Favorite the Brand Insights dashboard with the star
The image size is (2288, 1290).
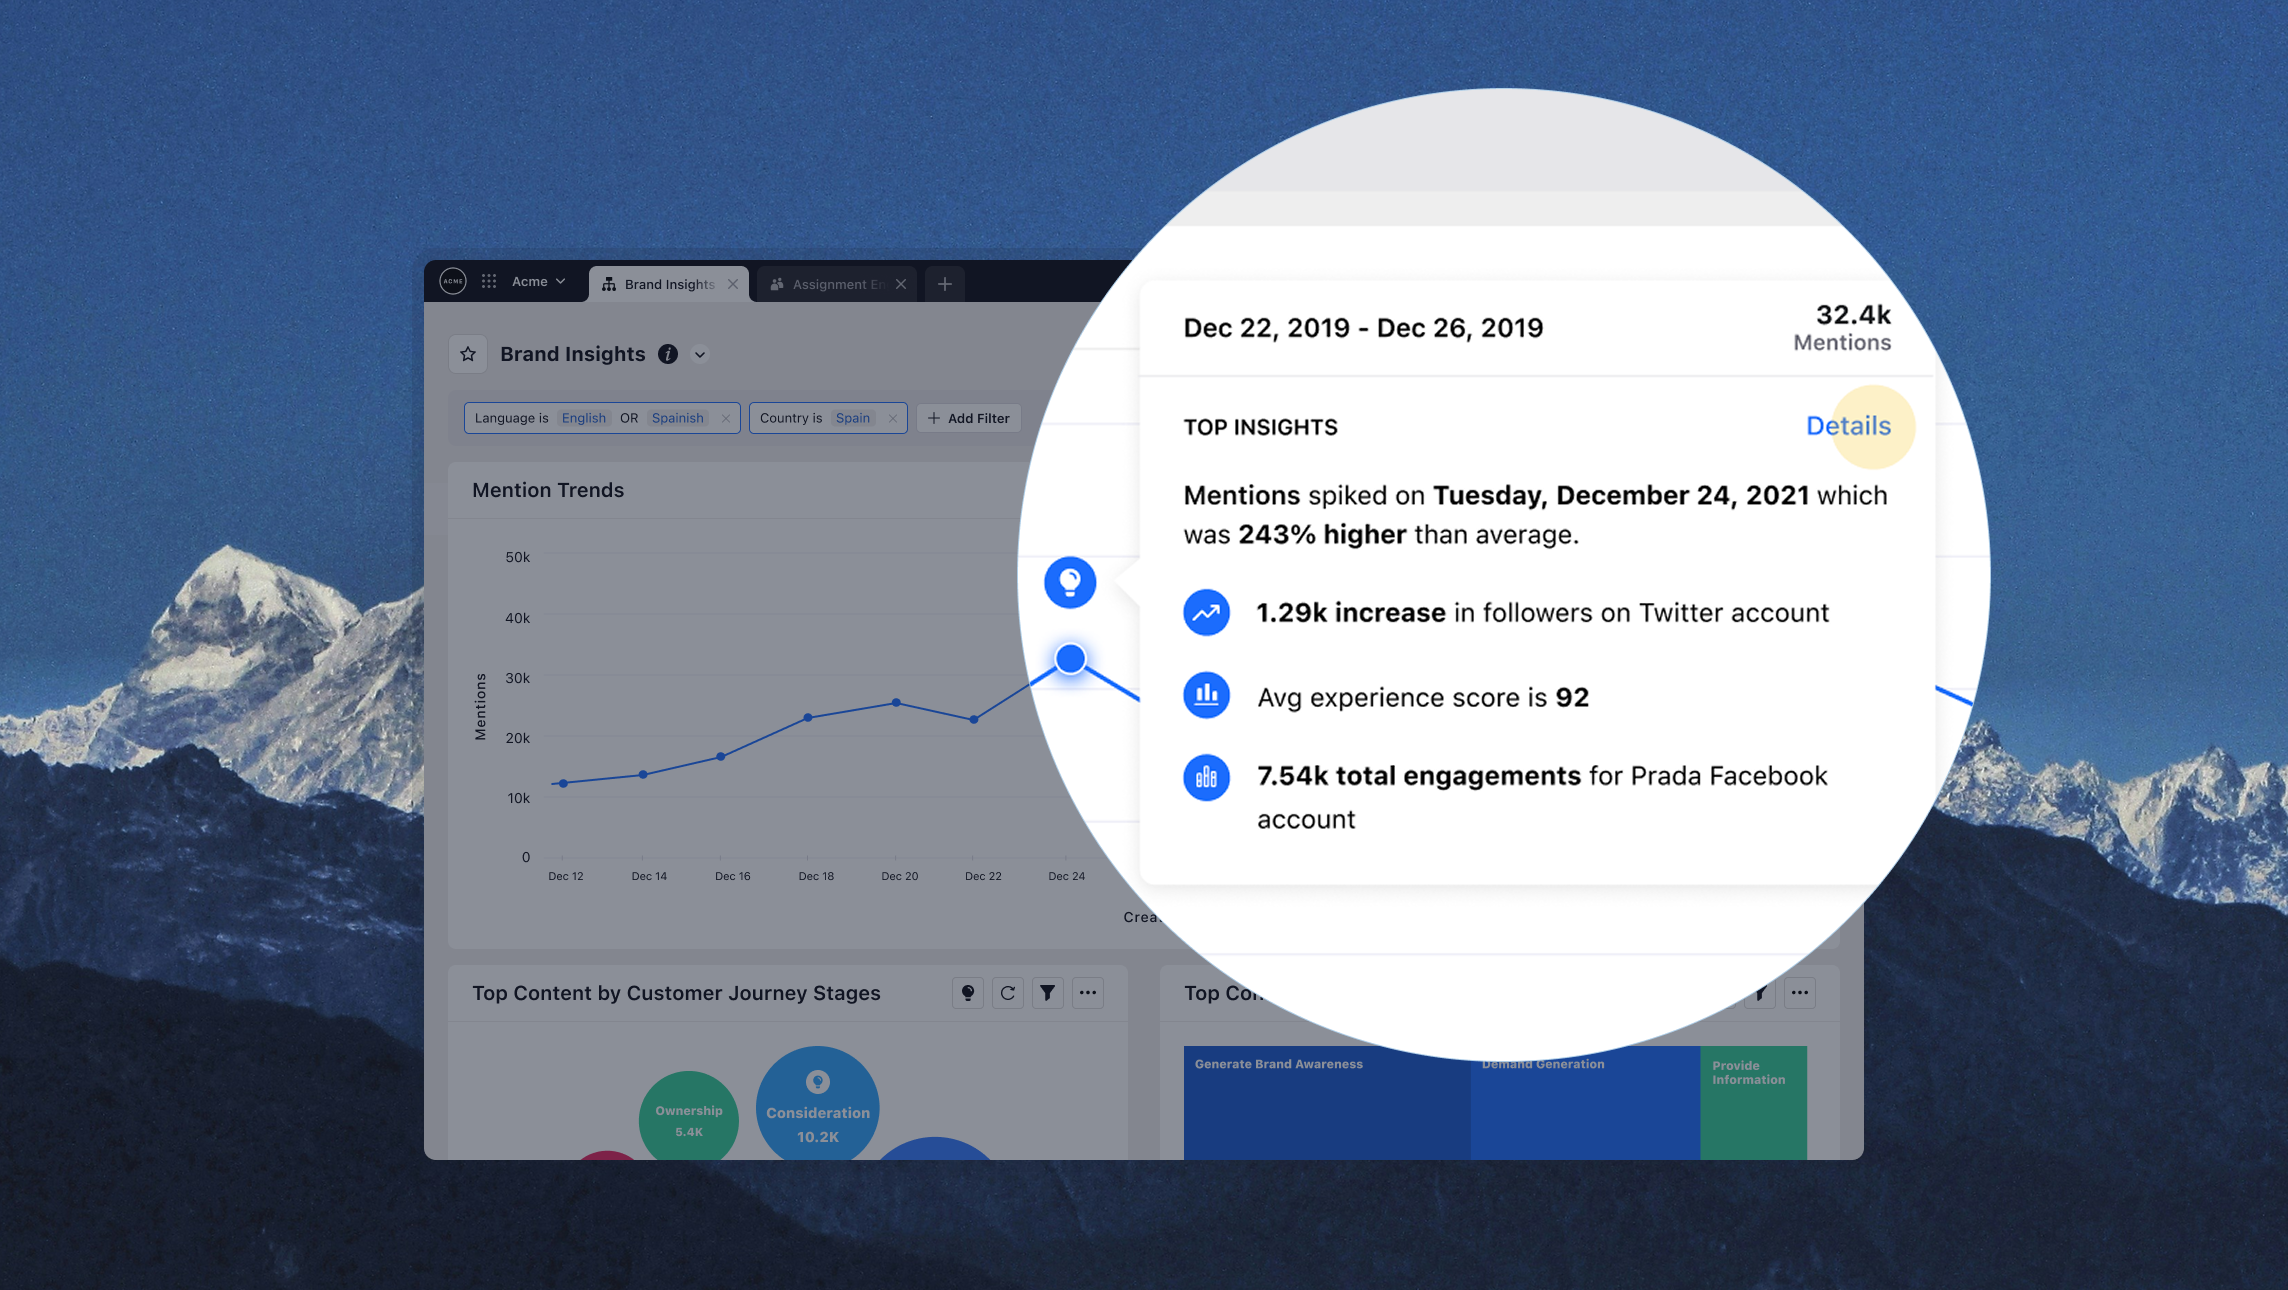tap(467, 353)
